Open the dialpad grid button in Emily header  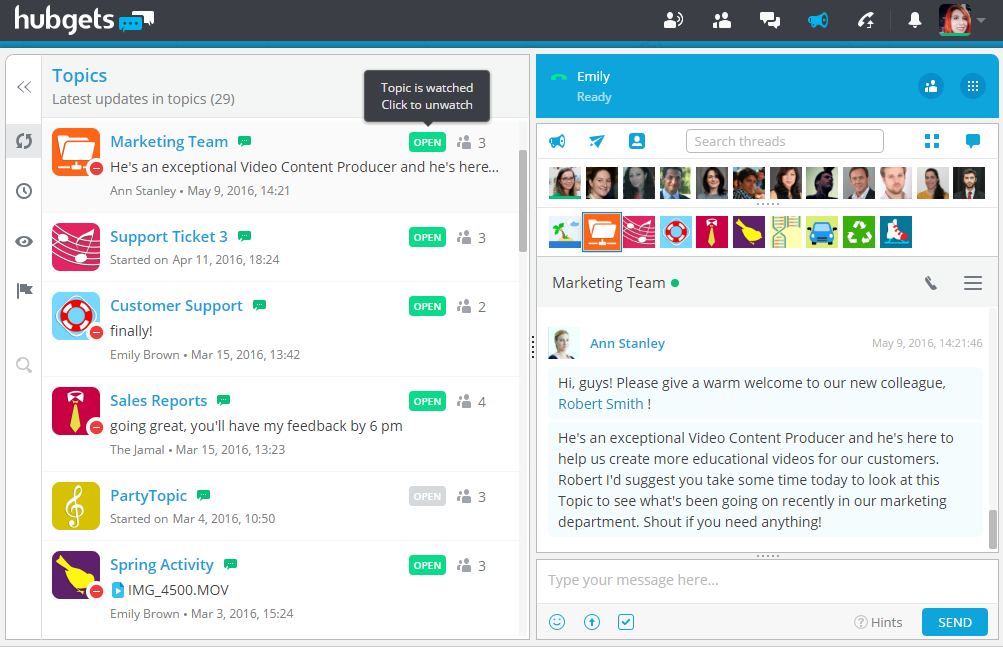(973, 86)
